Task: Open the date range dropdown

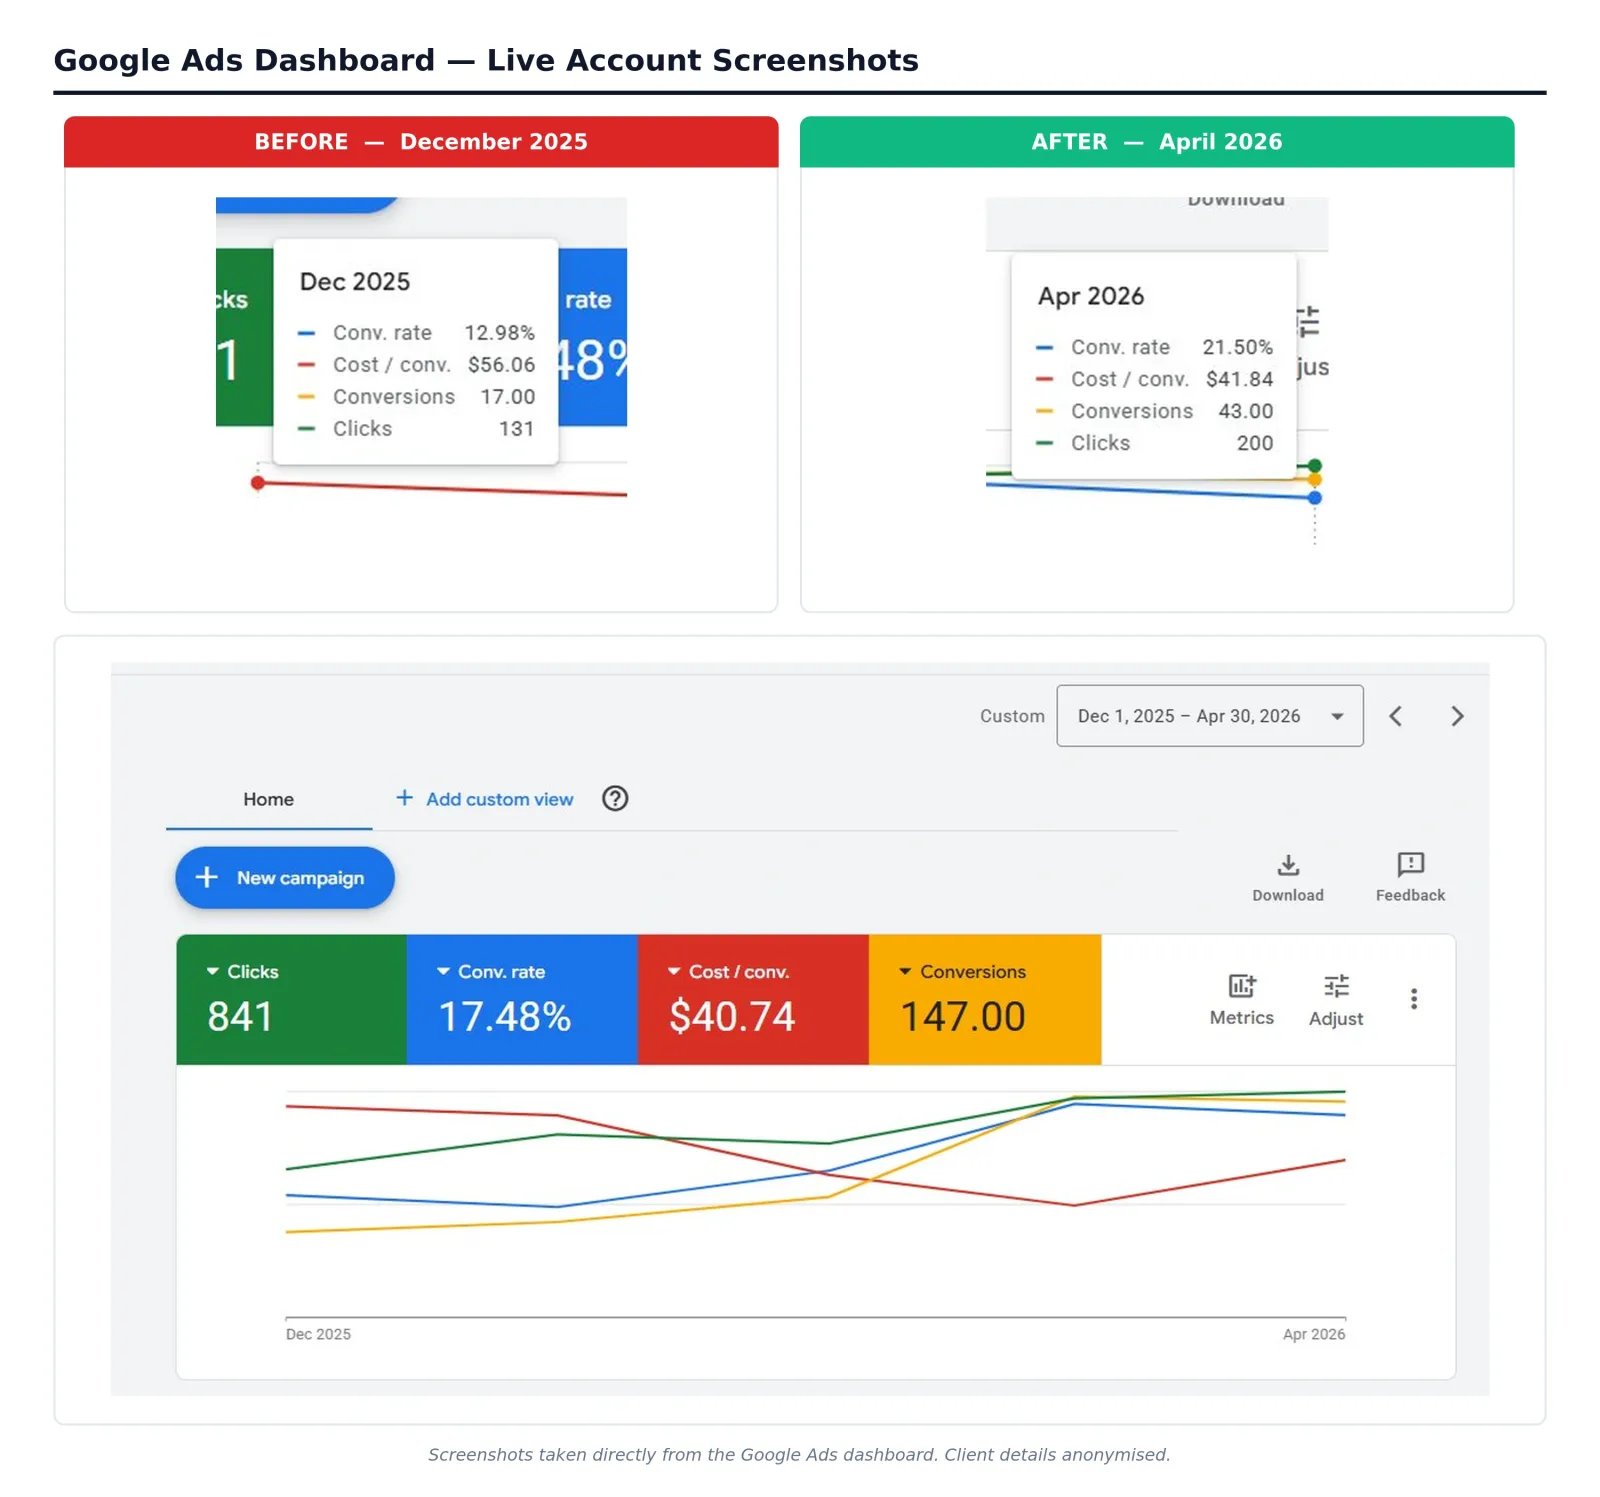Action: pyautogui.click(x=1210, y=716)
